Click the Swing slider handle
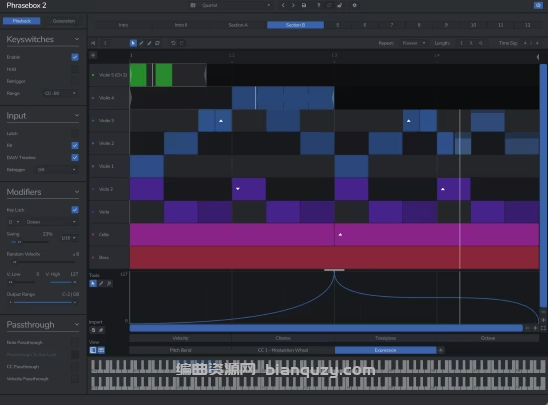The width and height of the screenshot is (548, 405). (20, 242)
